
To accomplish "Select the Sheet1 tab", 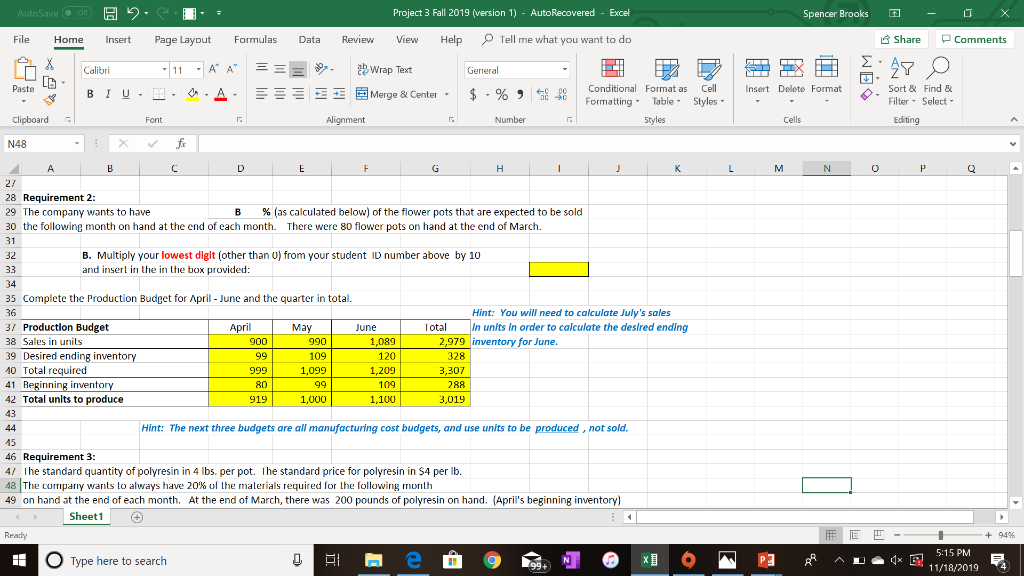I will tap(86, 517).
